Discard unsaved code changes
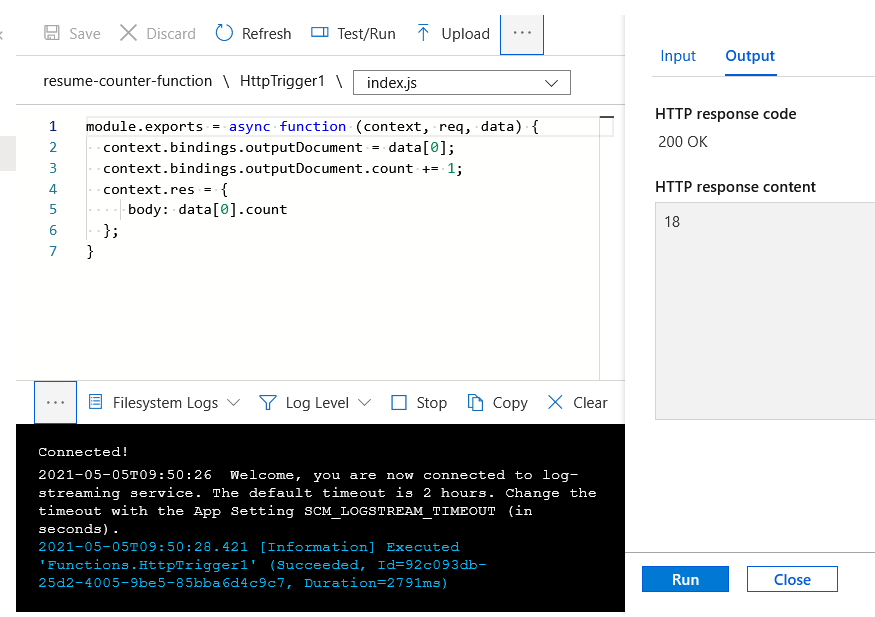Screen dimensions: 875x617 click(157, 33)
